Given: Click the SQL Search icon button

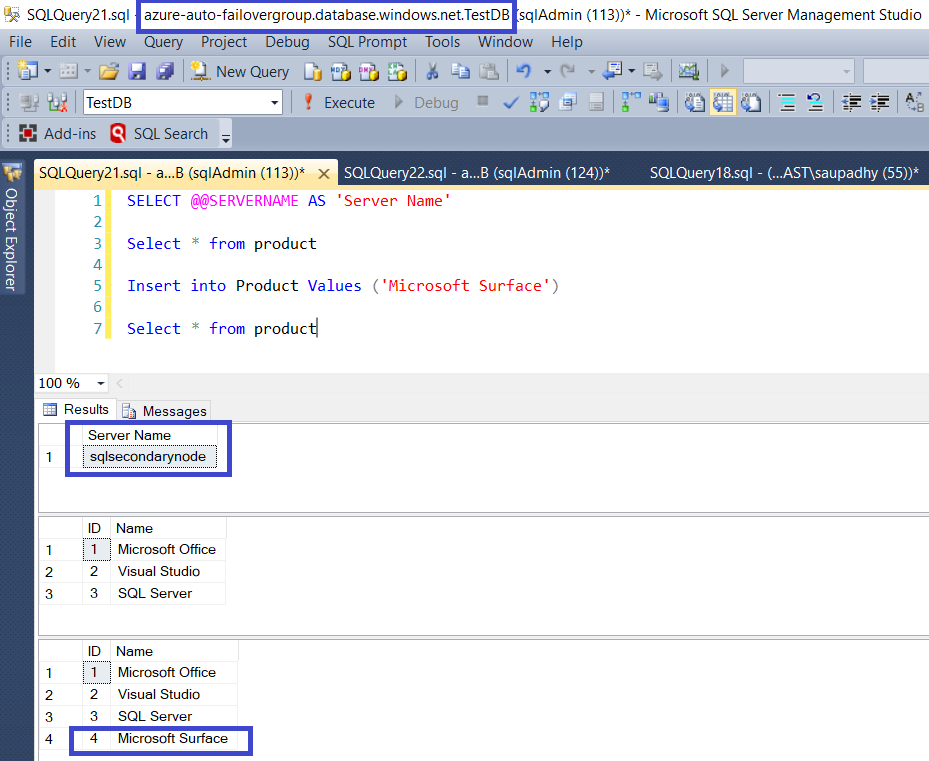Looking at the screenshot, I should click(x=159, y=133).
